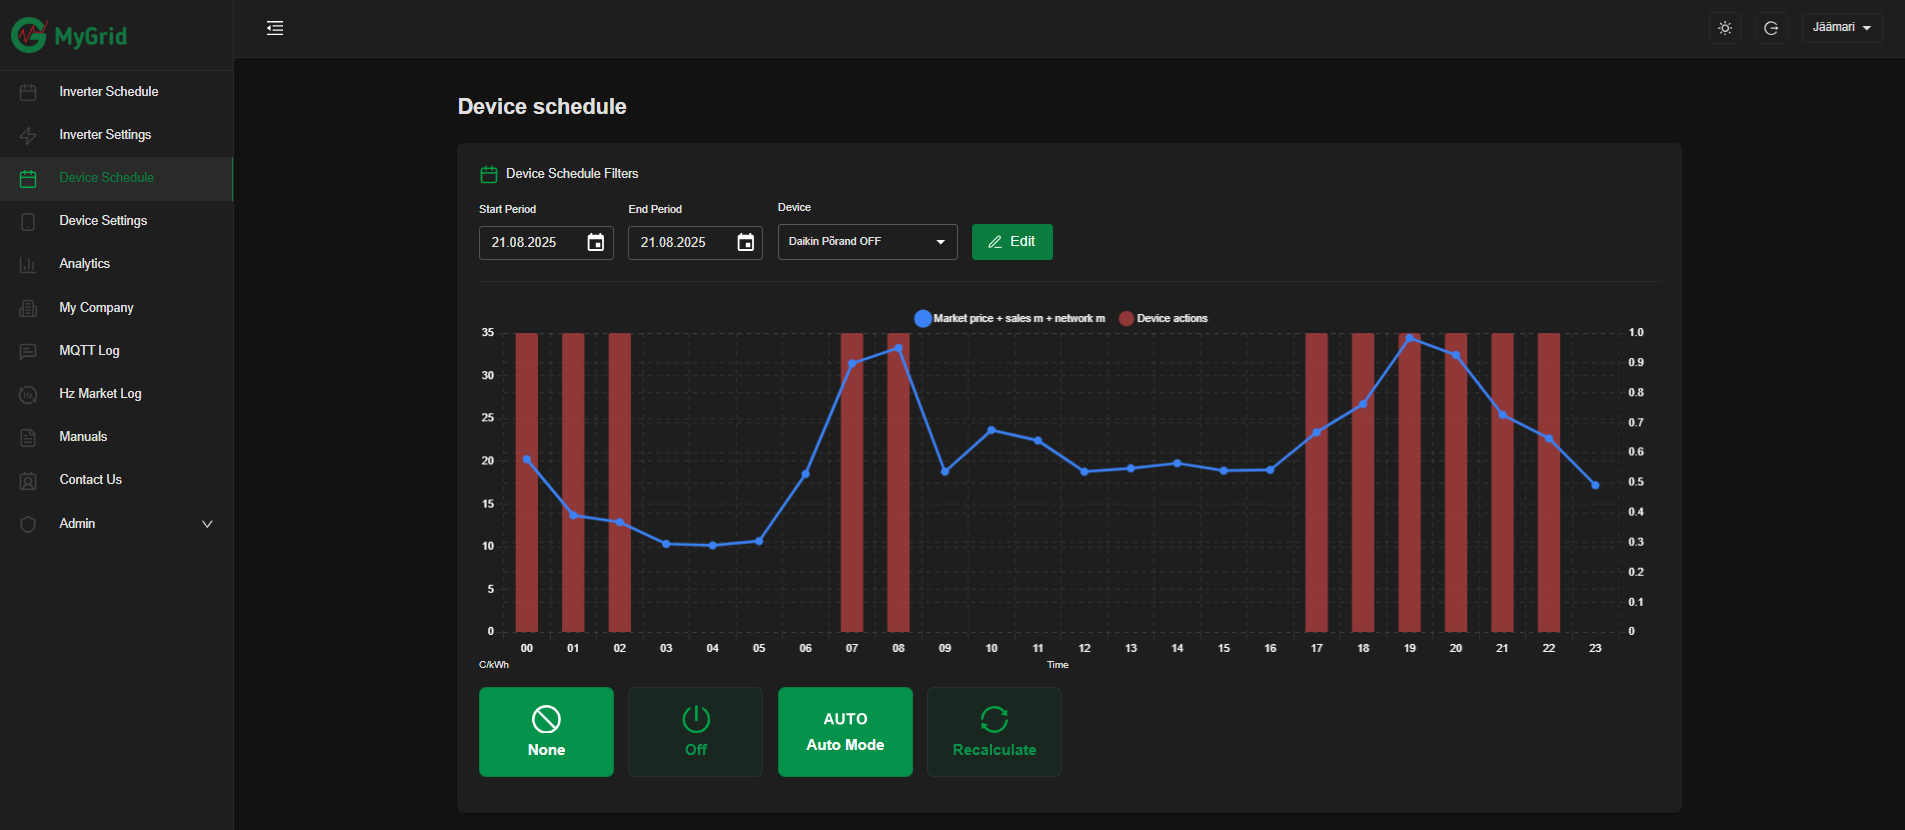Switch device to Off mode
This screenshot has height=830, width=1905.
tap(695, 731)
